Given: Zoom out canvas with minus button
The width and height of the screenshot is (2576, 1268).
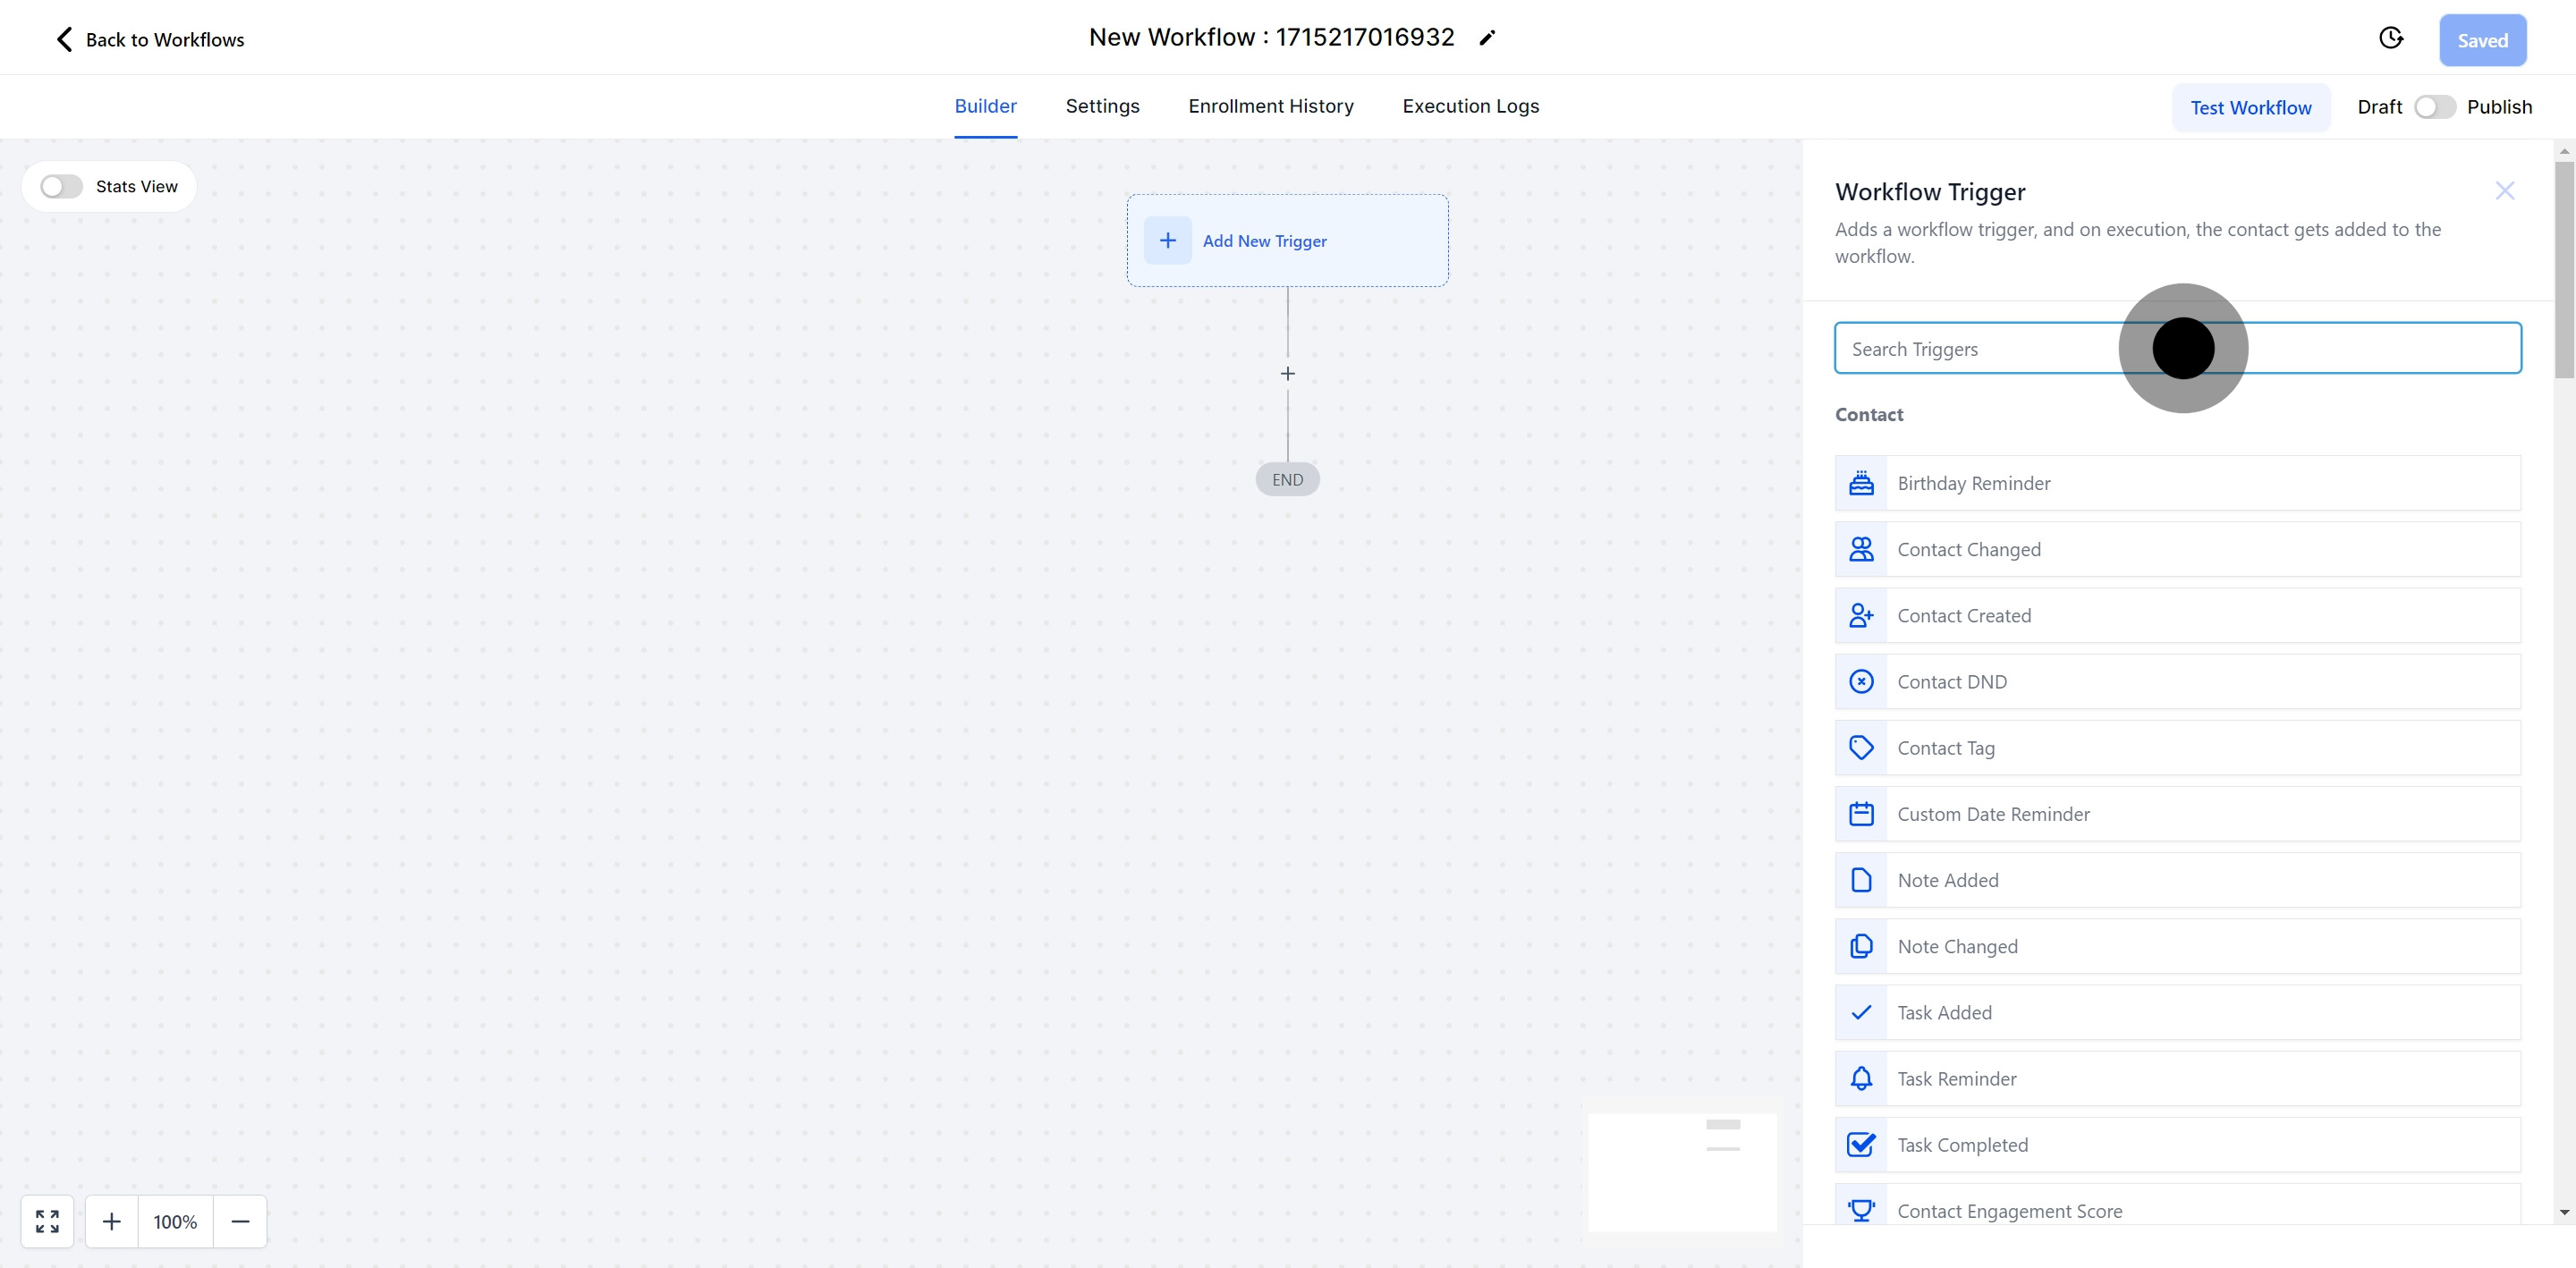Looking at the screenshot, I should pos(240,1221).
